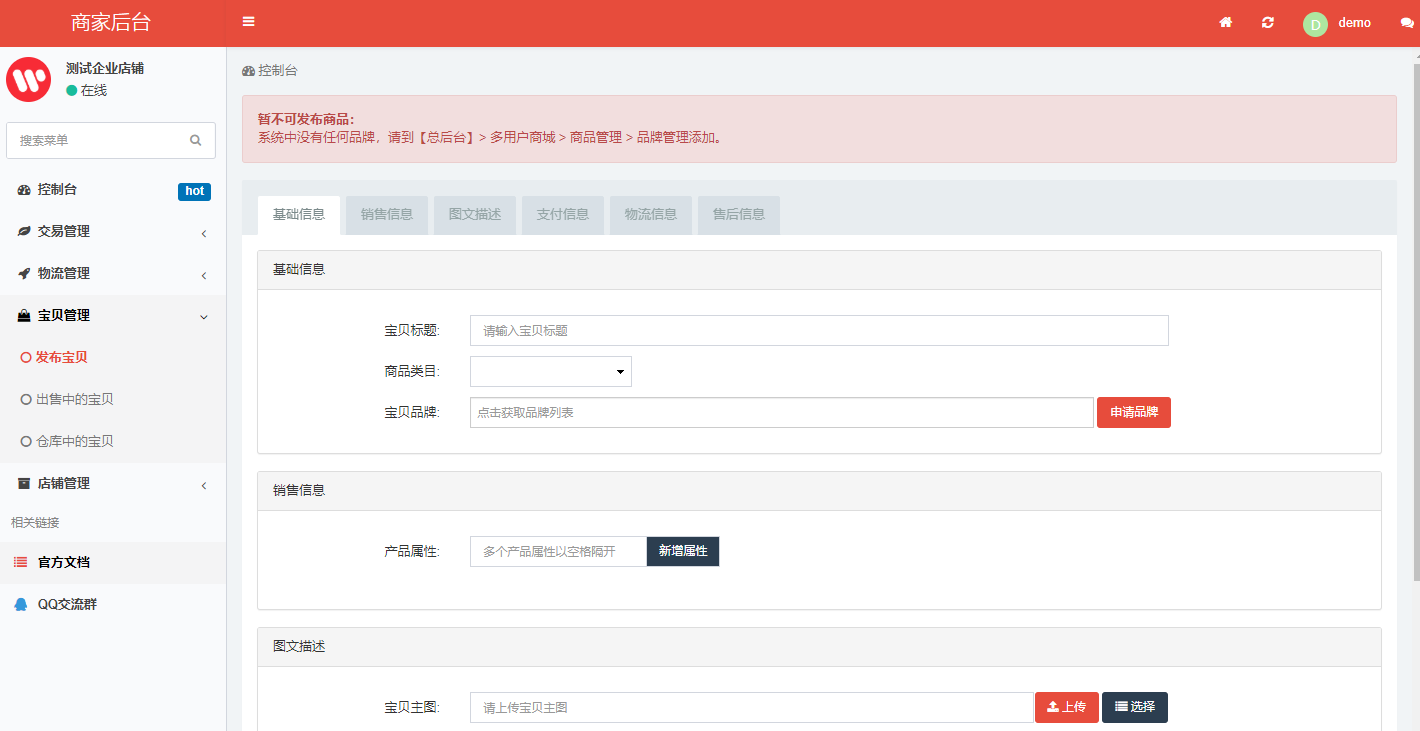Click the green online status dot

(72, 90)
